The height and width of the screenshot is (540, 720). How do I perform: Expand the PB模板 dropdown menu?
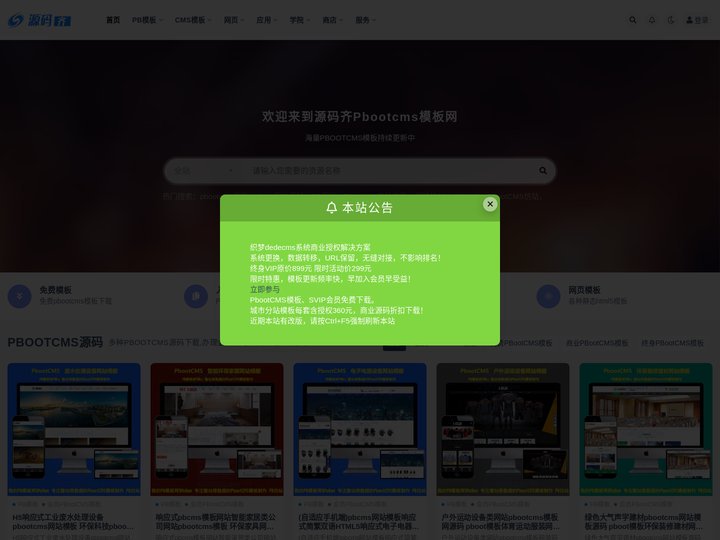click(x=147, y=20)
